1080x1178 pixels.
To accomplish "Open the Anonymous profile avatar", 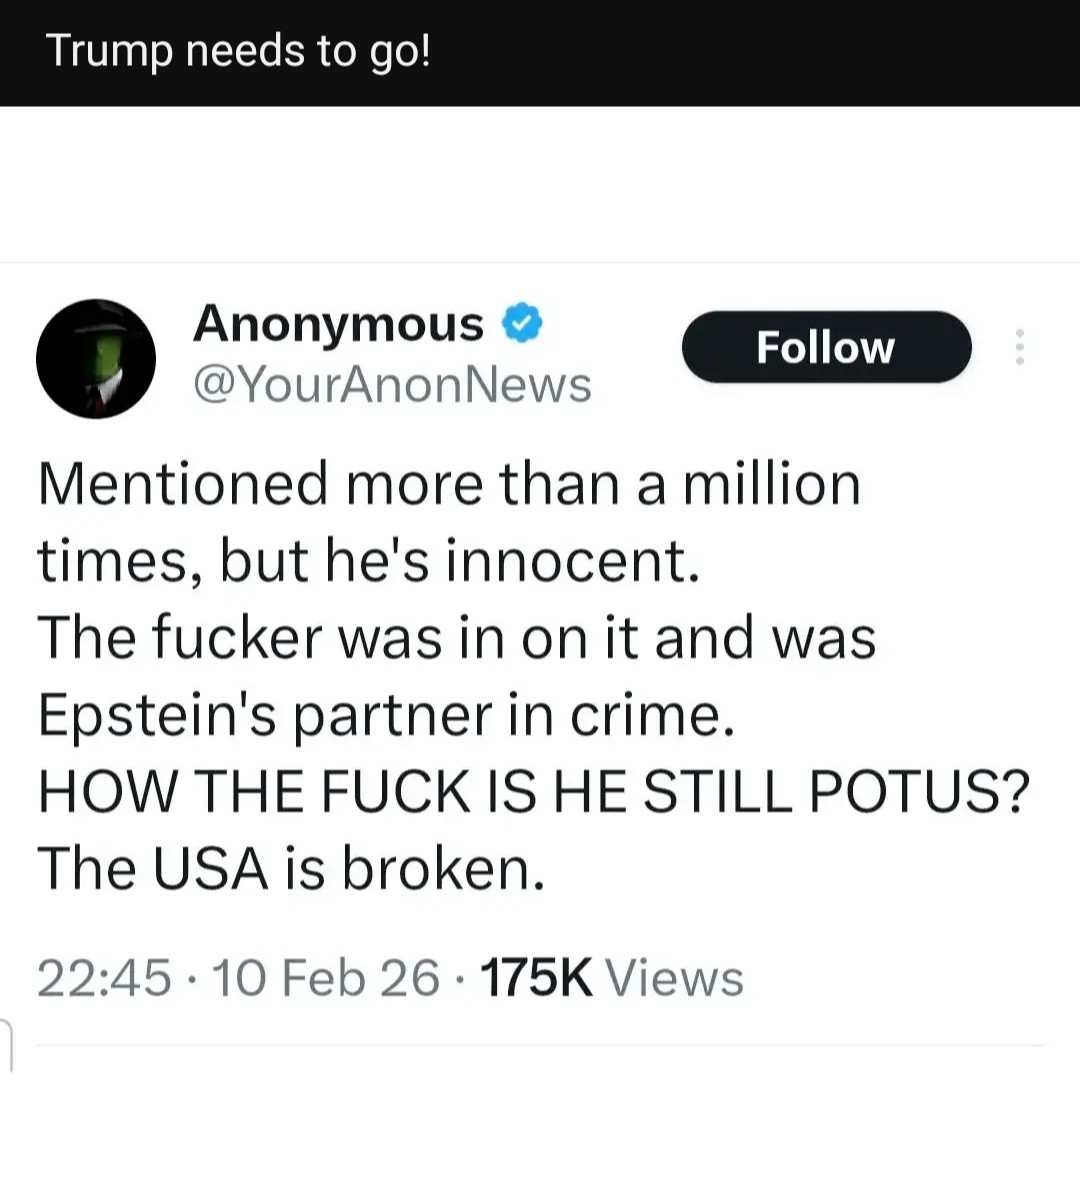I will [96, 358].
